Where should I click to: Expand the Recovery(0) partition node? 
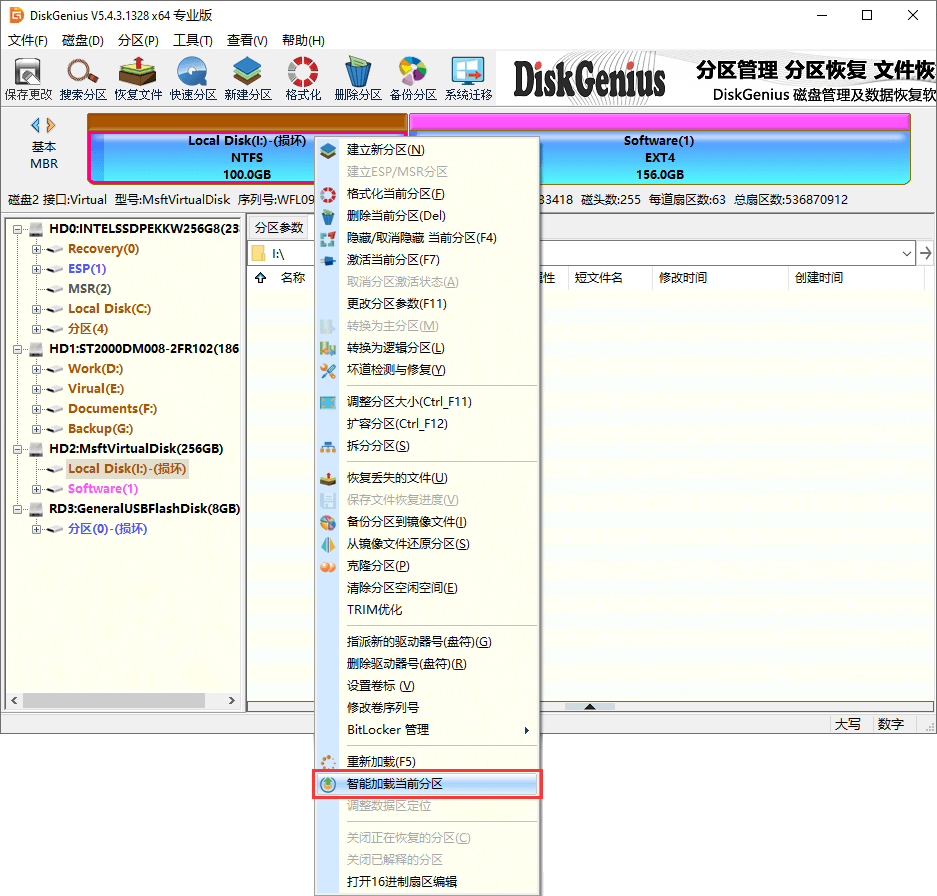point(36,249)
